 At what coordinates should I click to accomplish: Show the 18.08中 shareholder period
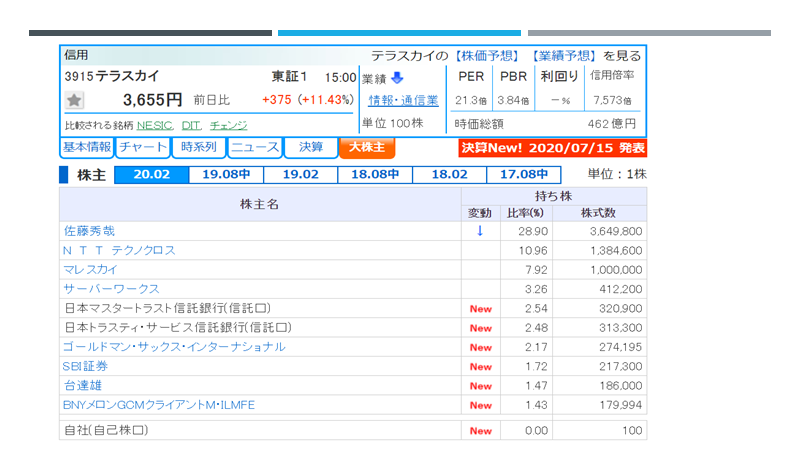point(375,174)
